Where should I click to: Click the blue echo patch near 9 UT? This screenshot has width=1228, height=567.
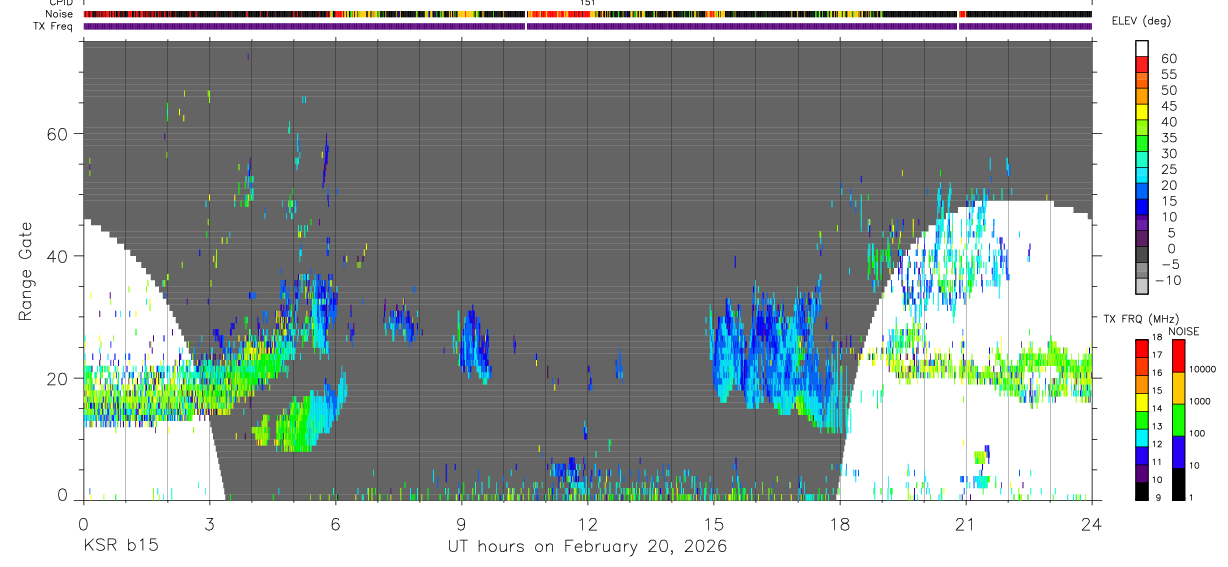click(473, 346)
